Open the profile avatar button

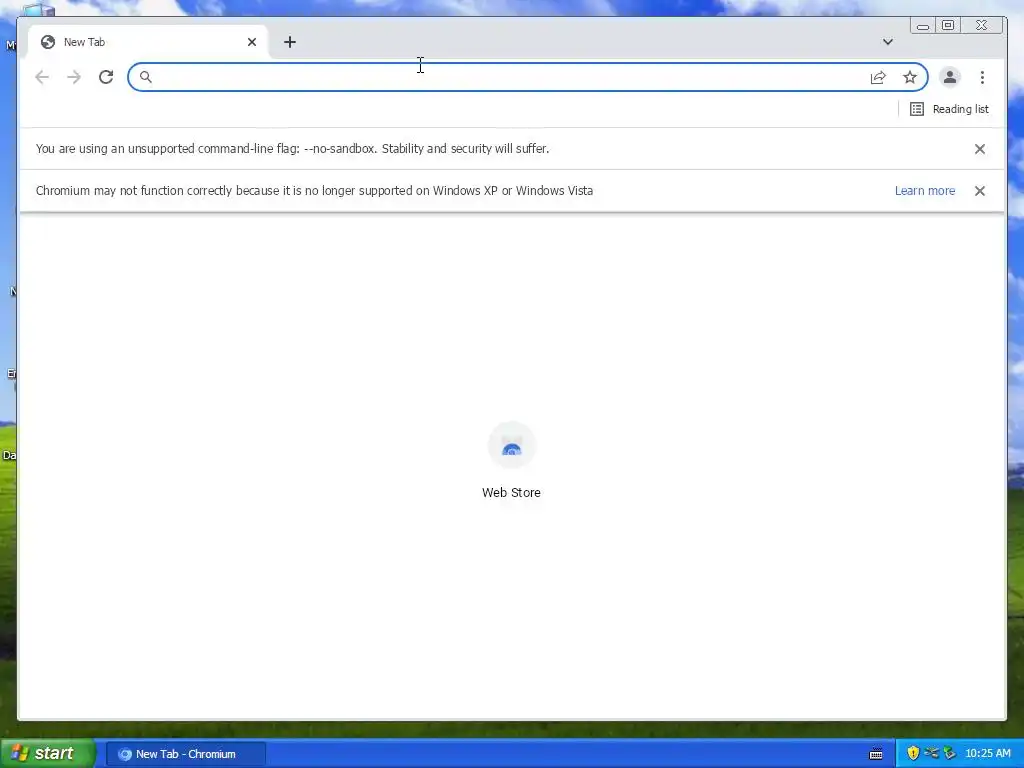pyautogui.click(x=950, y=77)
